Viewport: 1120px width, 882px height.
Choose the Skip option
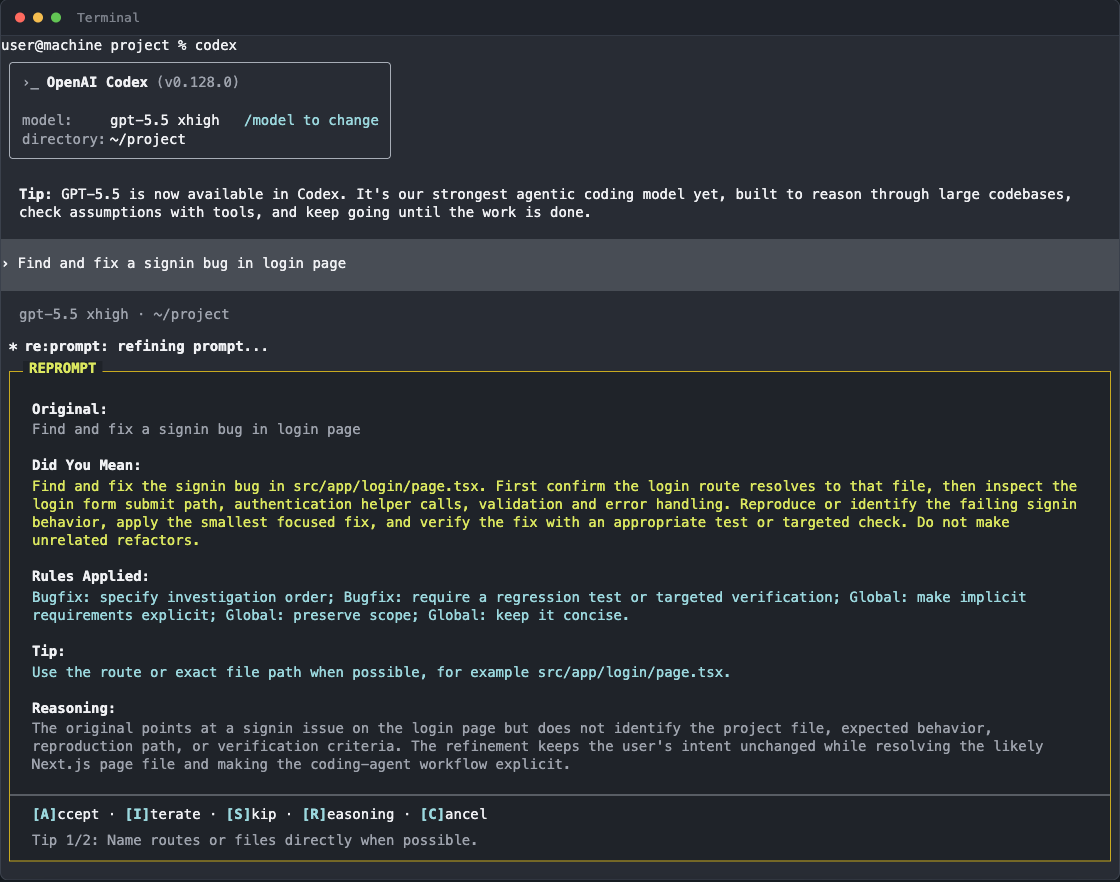coord(251,814)
